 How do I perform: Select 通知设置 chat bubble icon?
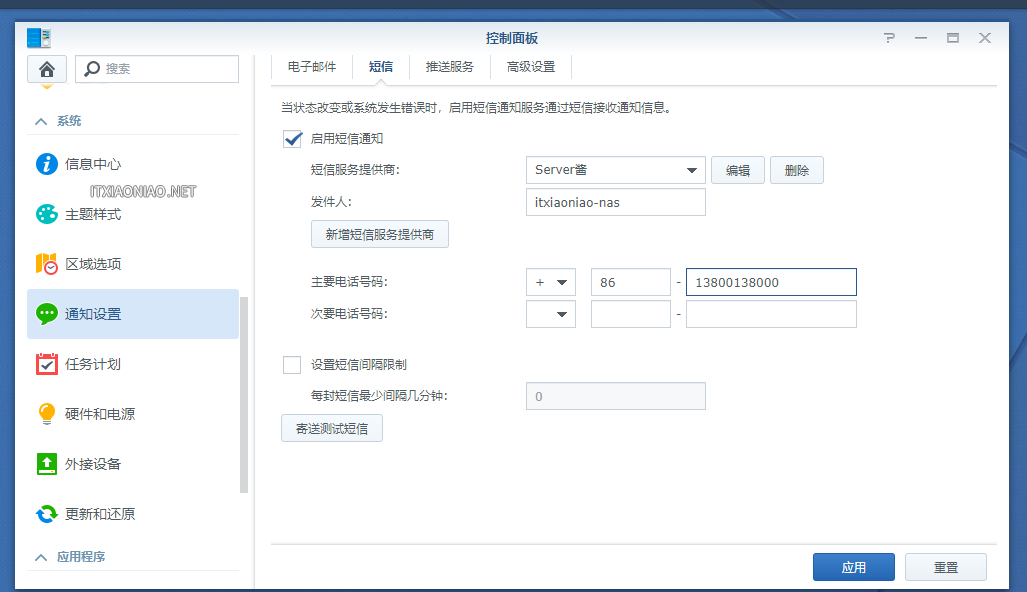pos(47,314)
